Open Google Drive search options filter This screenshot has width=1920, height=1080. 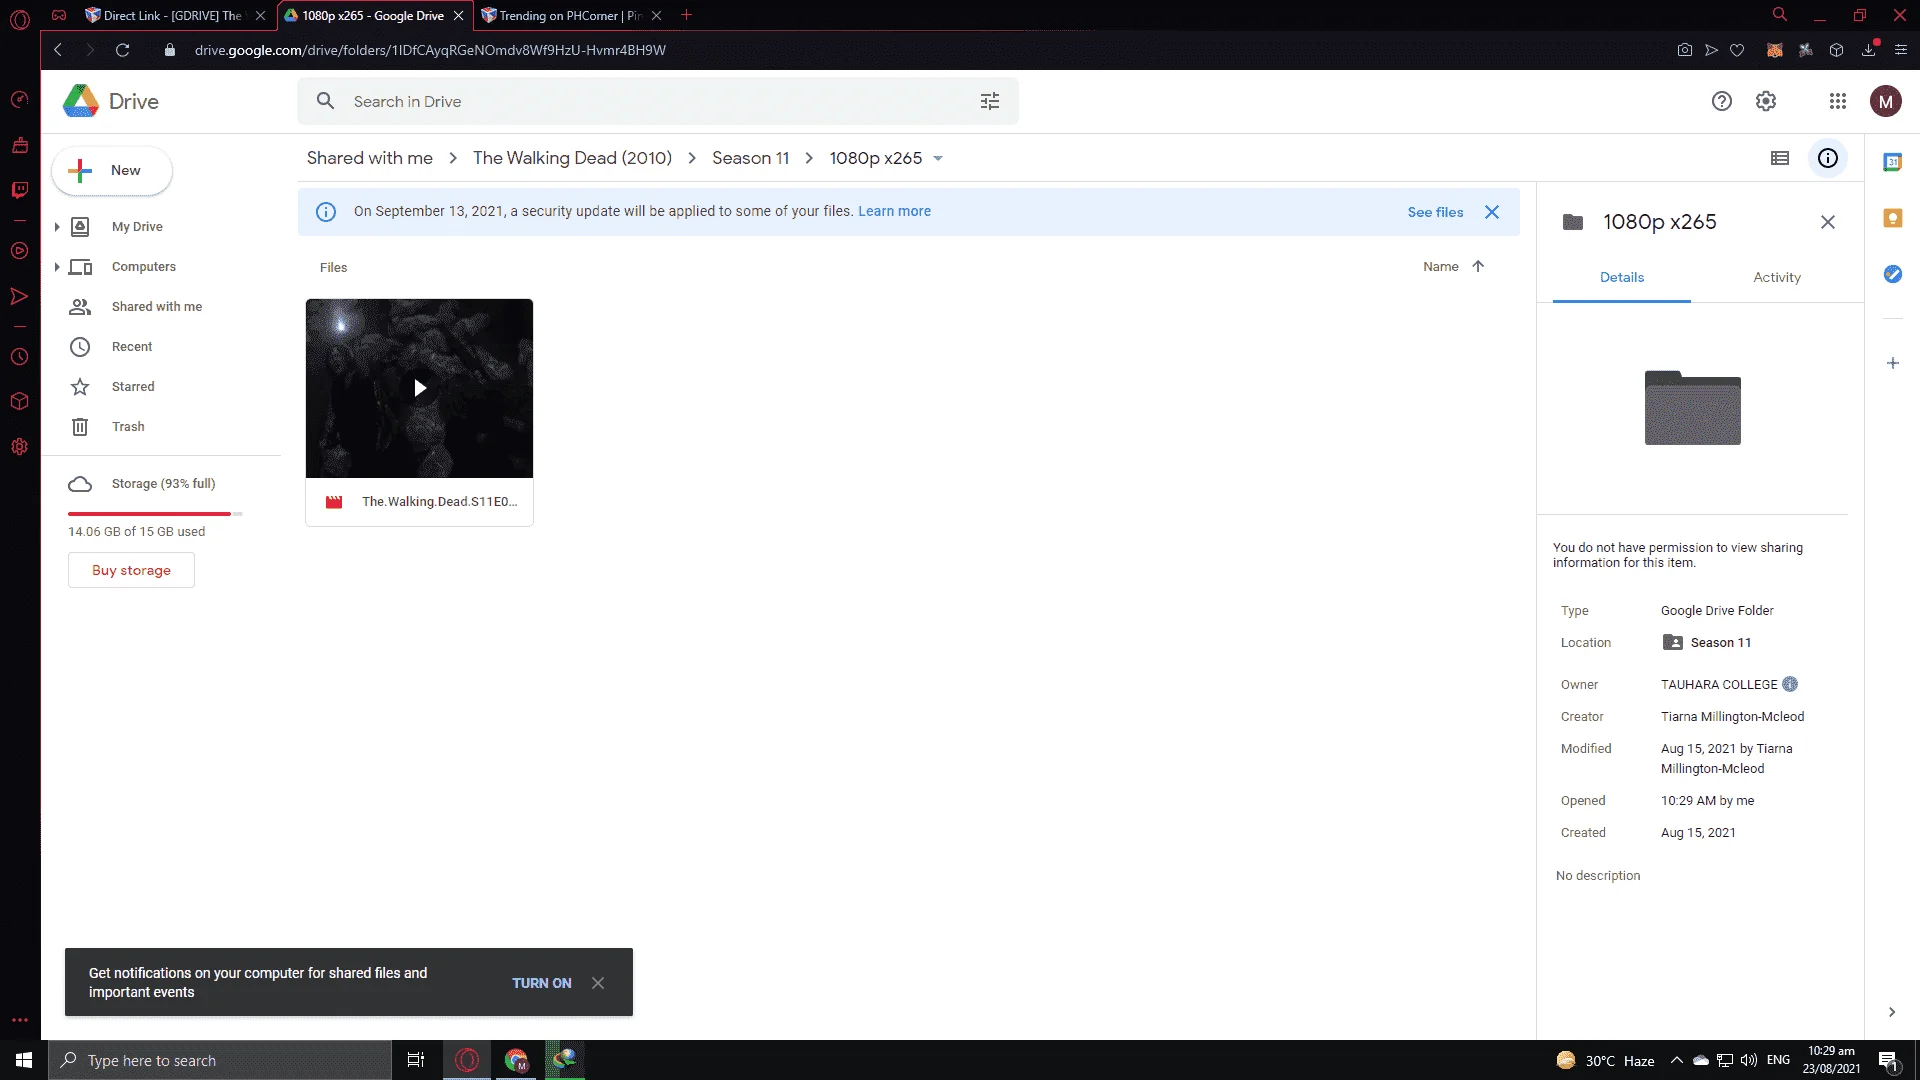click(x=990, y=101)
